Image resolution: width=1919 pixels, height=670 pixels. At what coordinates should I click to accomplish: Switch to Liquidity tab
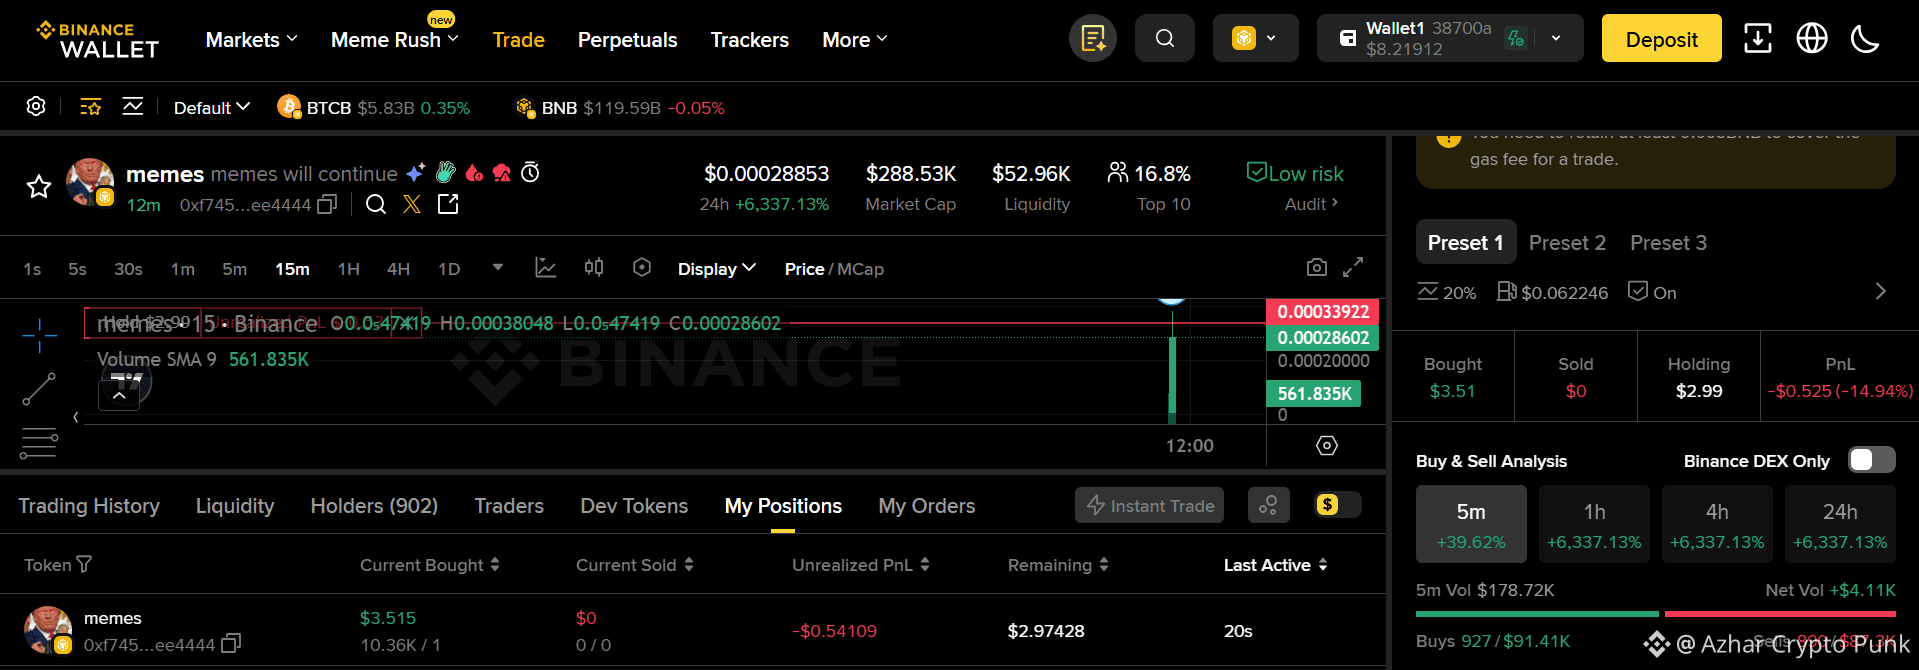point(235,506)
